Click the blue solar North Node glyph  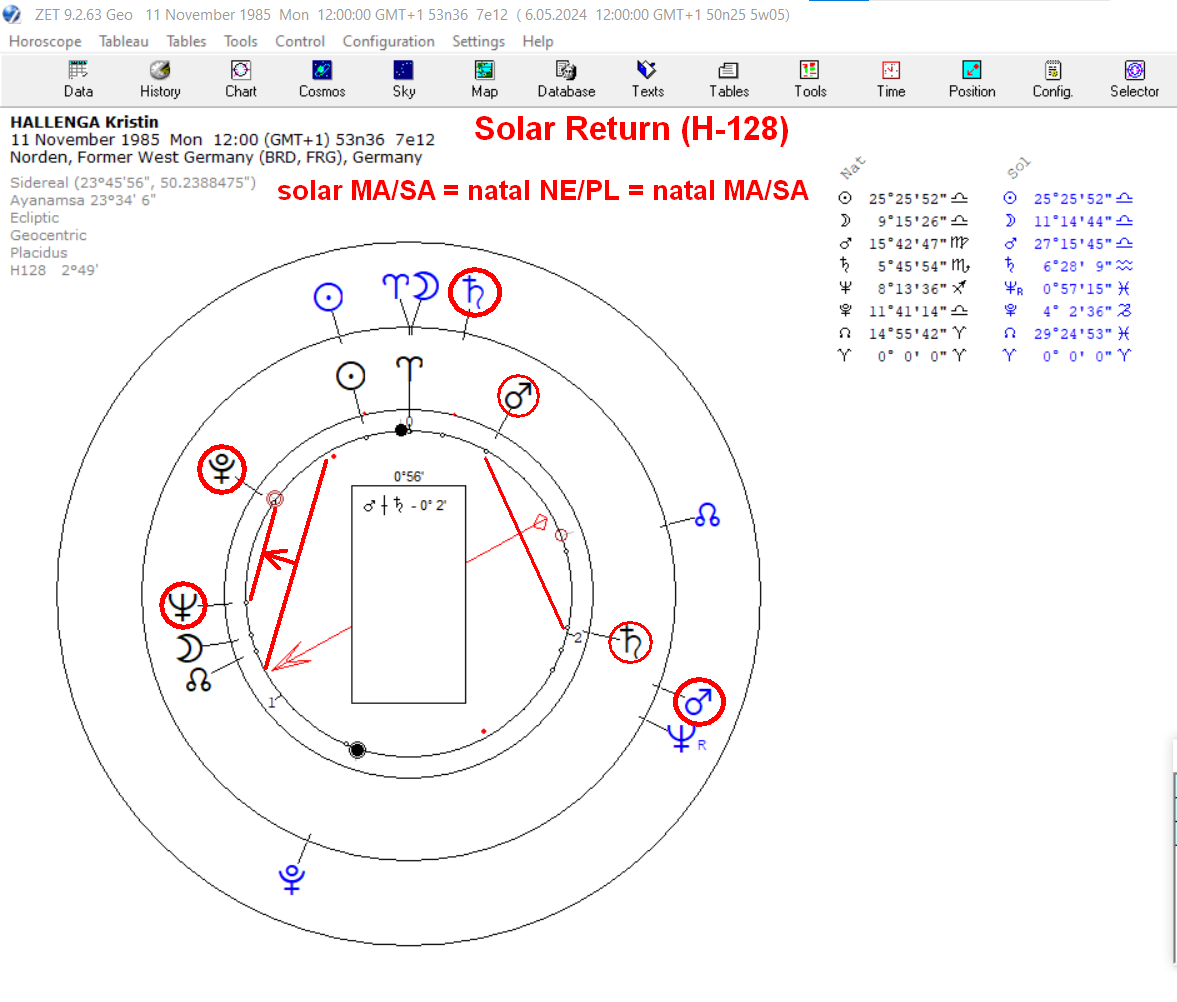[x=707, y=515]
